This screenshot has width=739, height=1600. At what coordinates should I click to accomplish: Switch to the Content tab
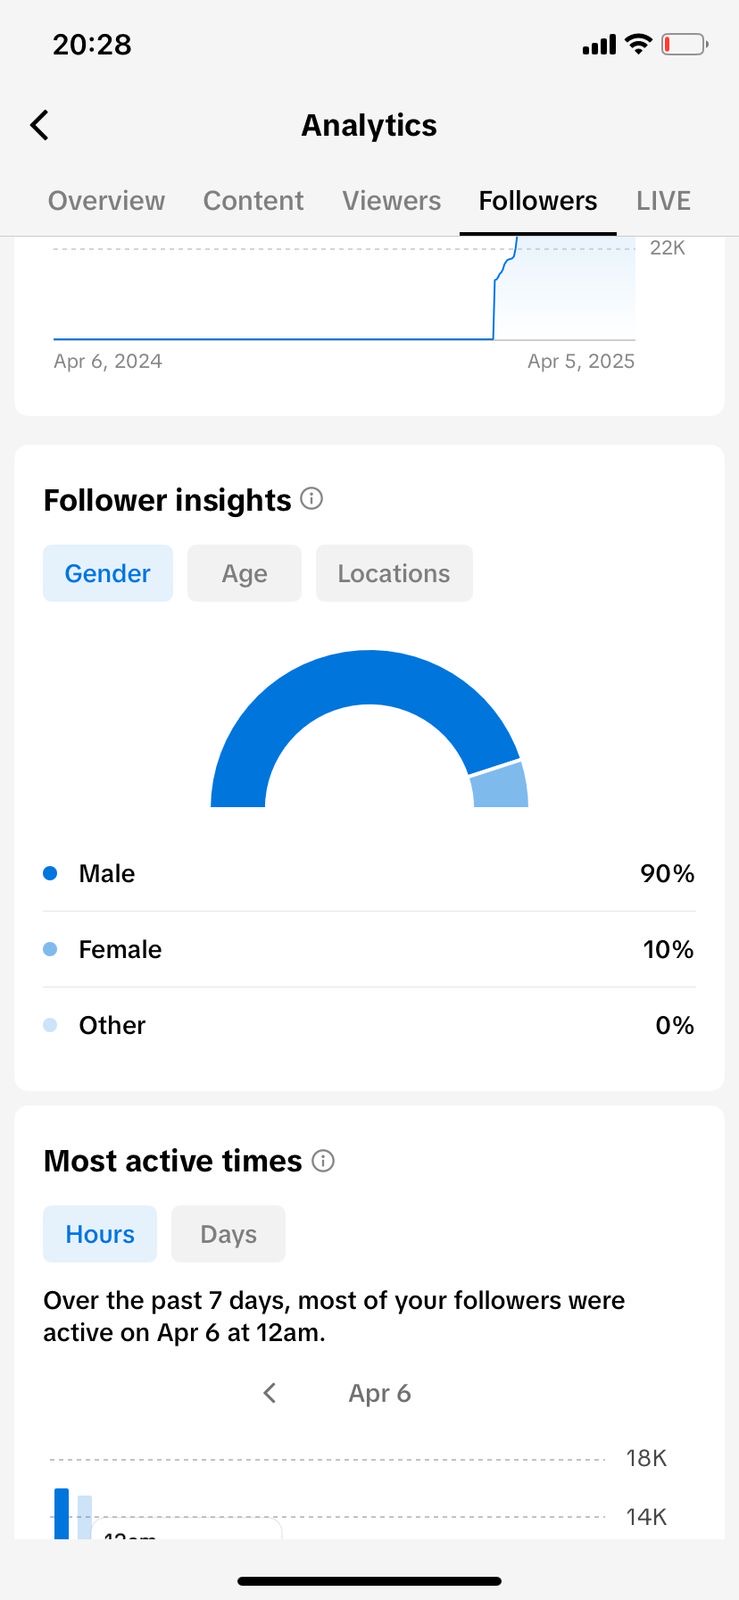253,201
